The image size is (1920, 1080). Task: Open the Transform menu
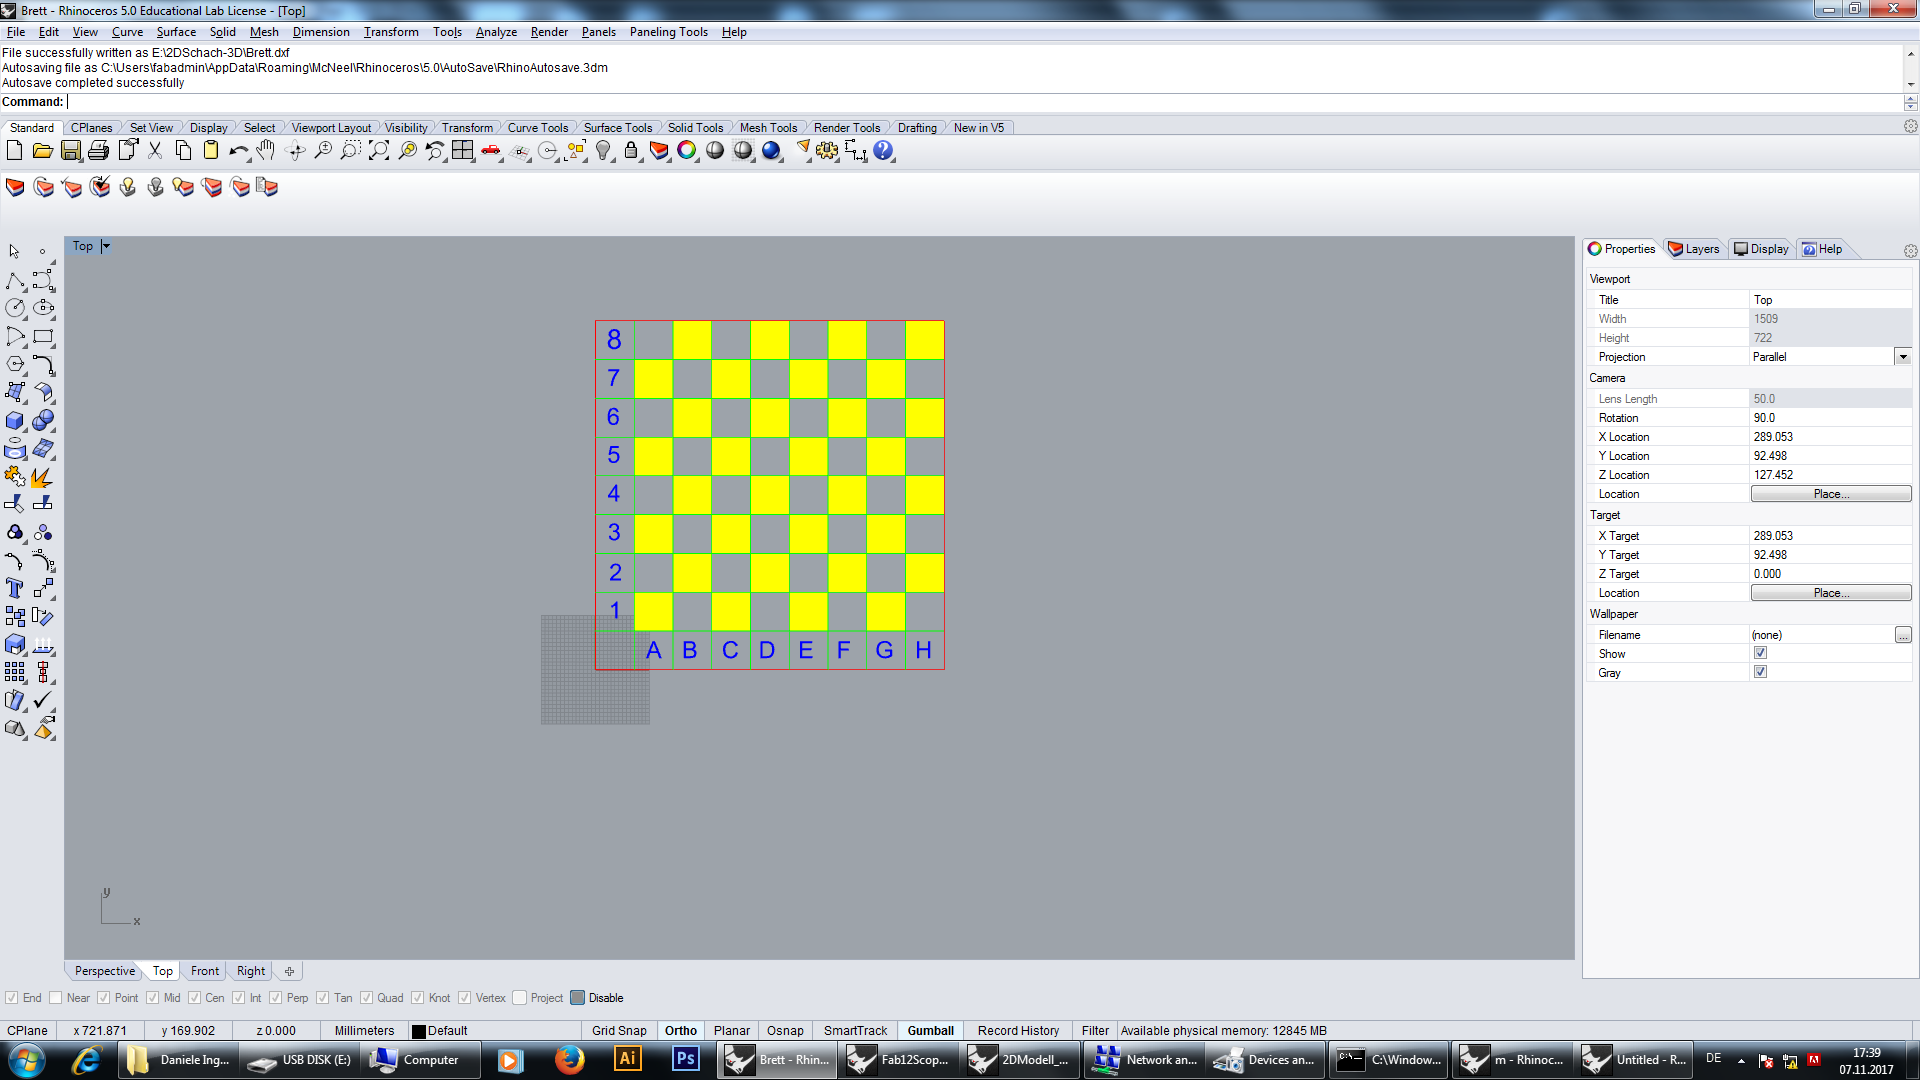pyautogui.click(x=391, y=32)
